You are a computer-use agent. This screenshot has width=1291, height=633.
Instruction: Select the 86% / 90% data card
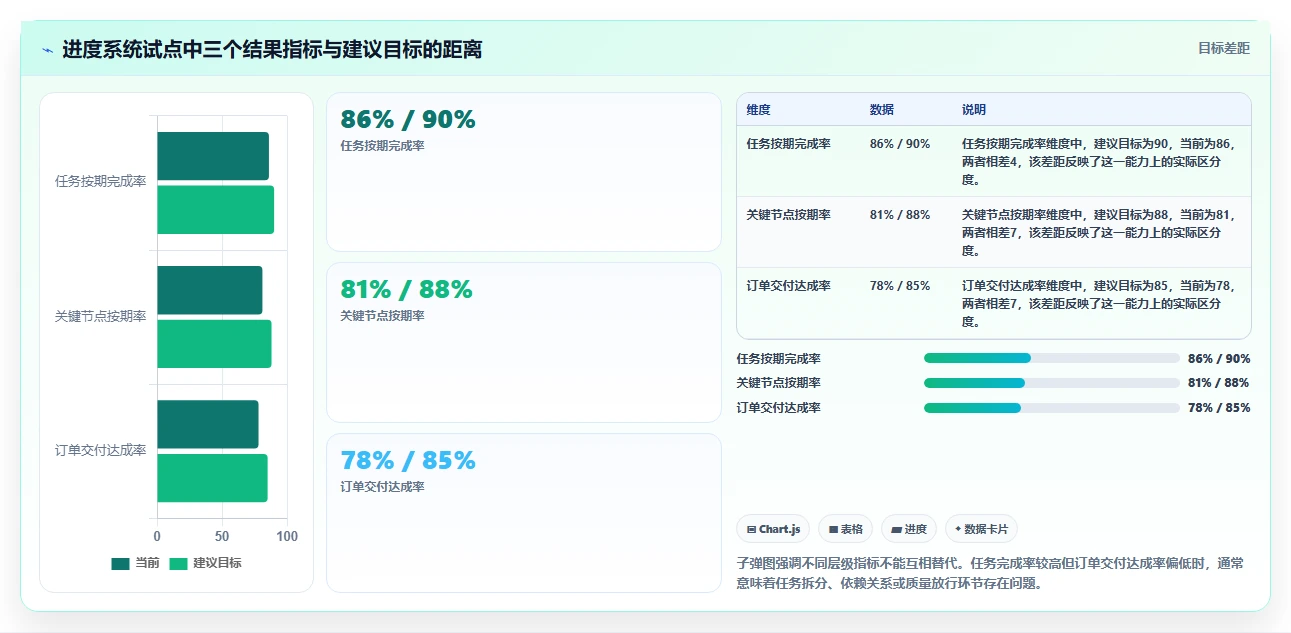coord(523,172)
